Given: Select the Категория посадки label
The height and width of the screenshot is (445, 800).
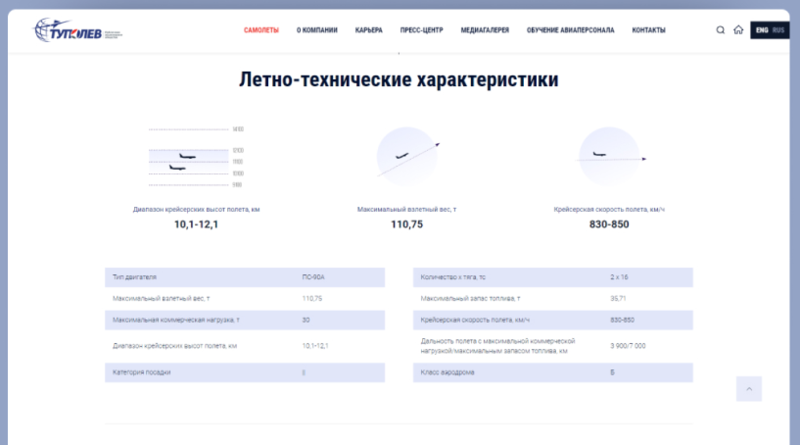Looking at the screenshot, I should pyautogui.click(x=141, y=373).
